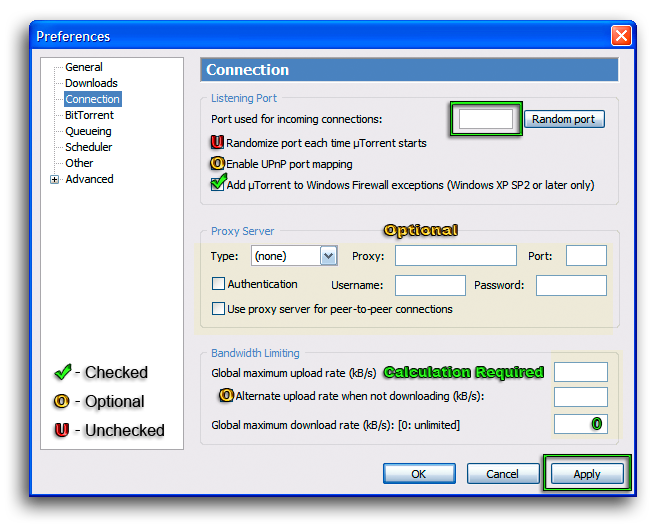Expand the Advanced tree node

[x=54, y=179]
